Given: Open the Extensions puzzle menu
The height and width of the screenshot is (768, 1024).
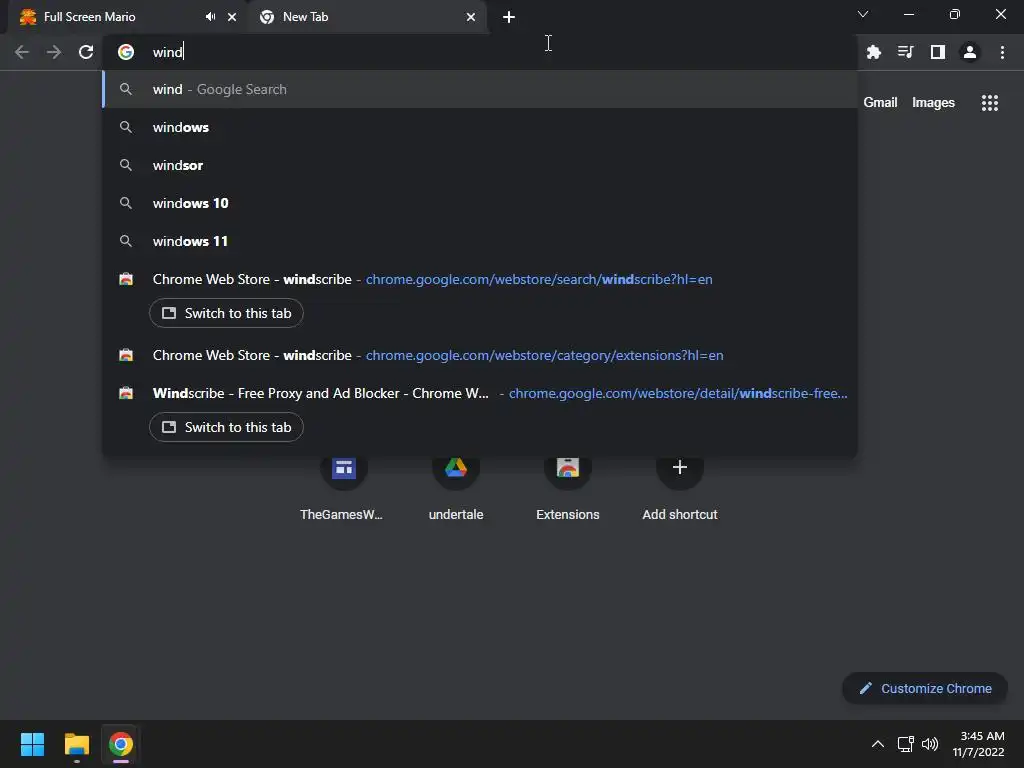Looking at the screenshot, I should click(874, 52).
